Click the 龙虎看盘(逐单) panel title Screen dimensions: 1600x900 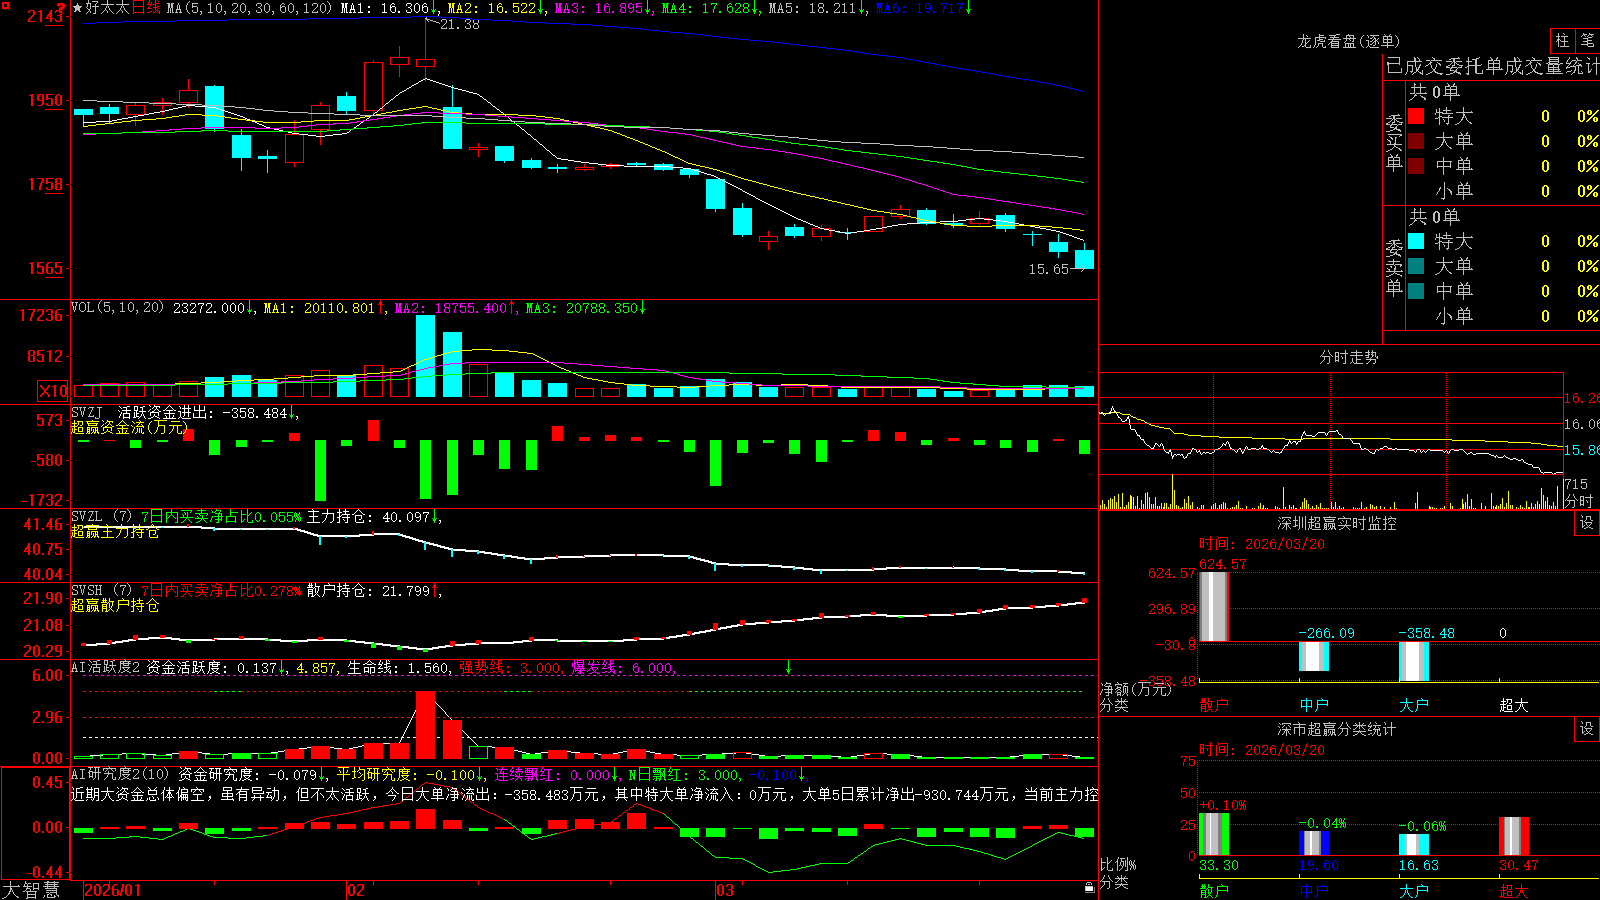pos(1348,41)
